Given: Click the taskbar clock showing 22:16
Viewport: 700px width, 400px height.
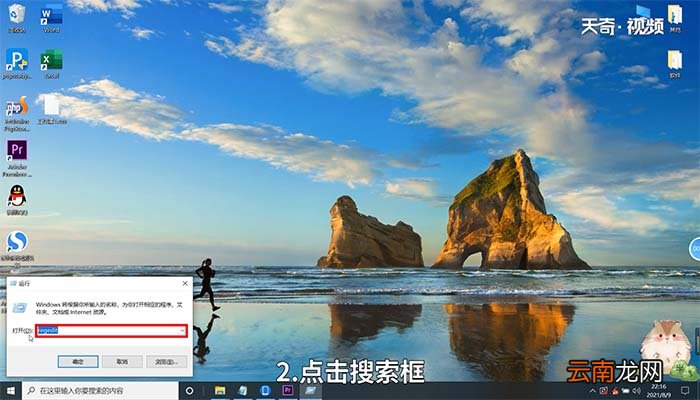Looking at the screenshot, I should 658,391.
